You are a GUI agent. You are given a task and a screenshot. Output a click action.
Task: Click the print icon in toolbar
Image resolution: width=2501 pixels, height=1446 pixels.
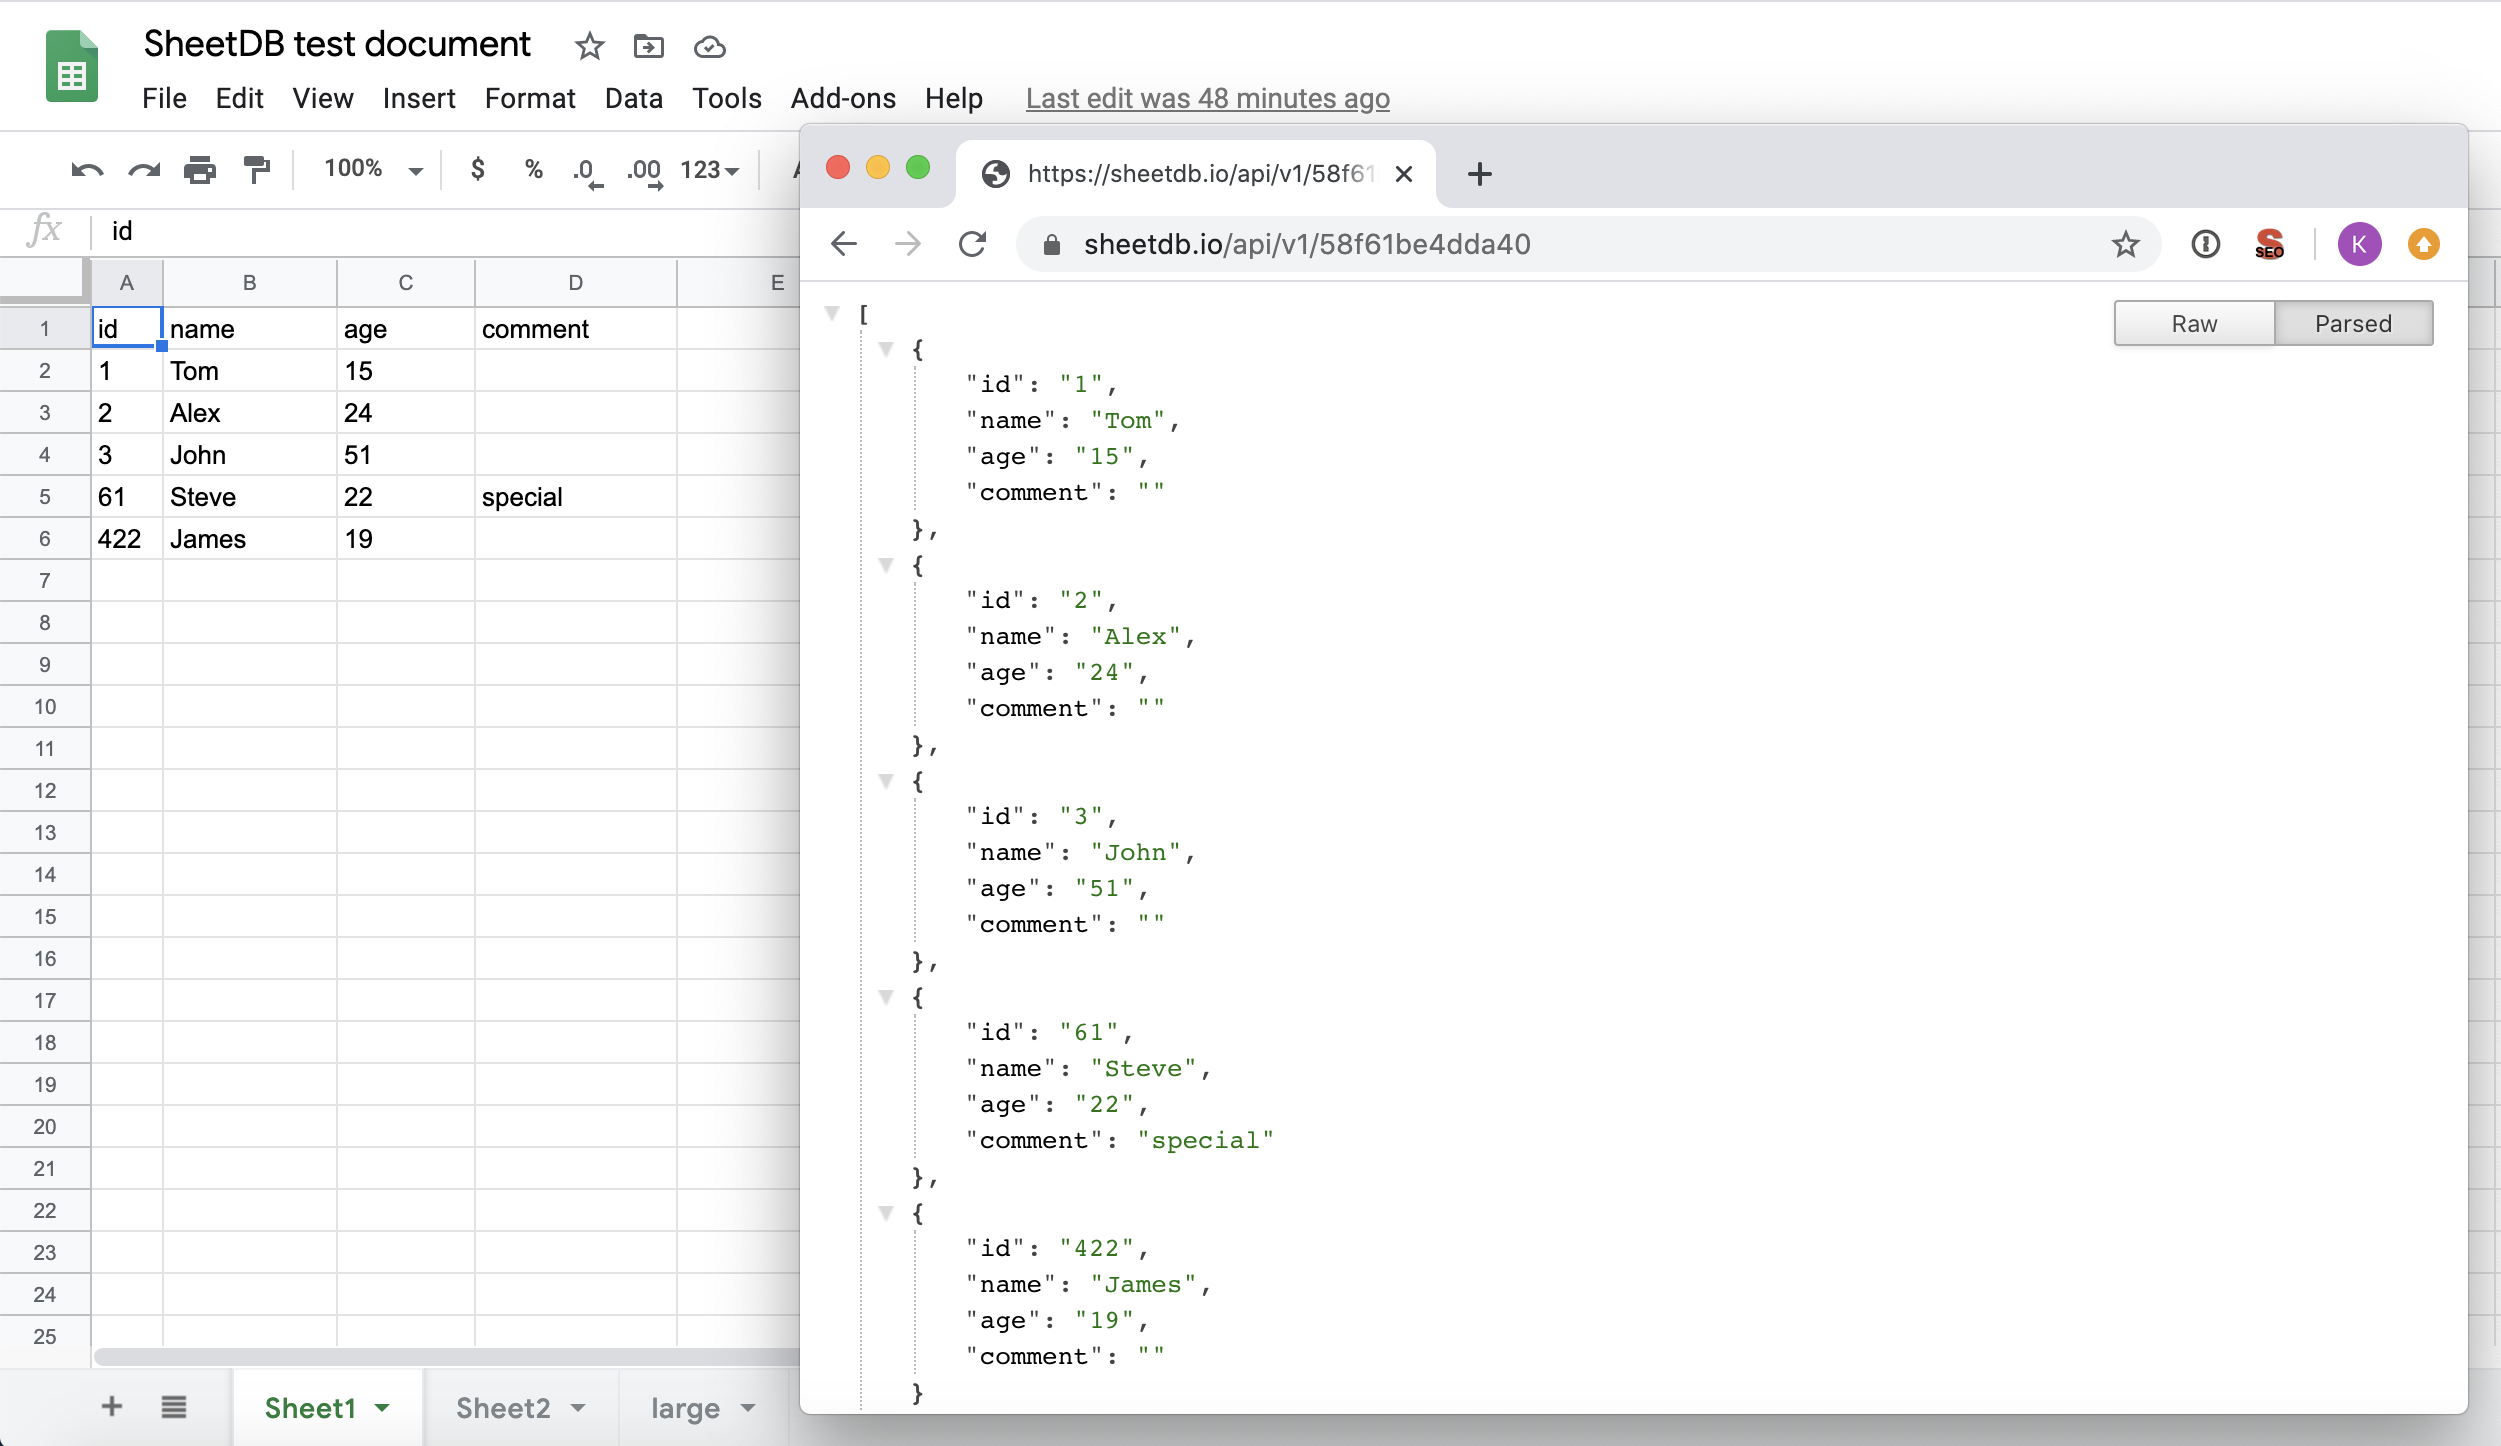point(200,170)
